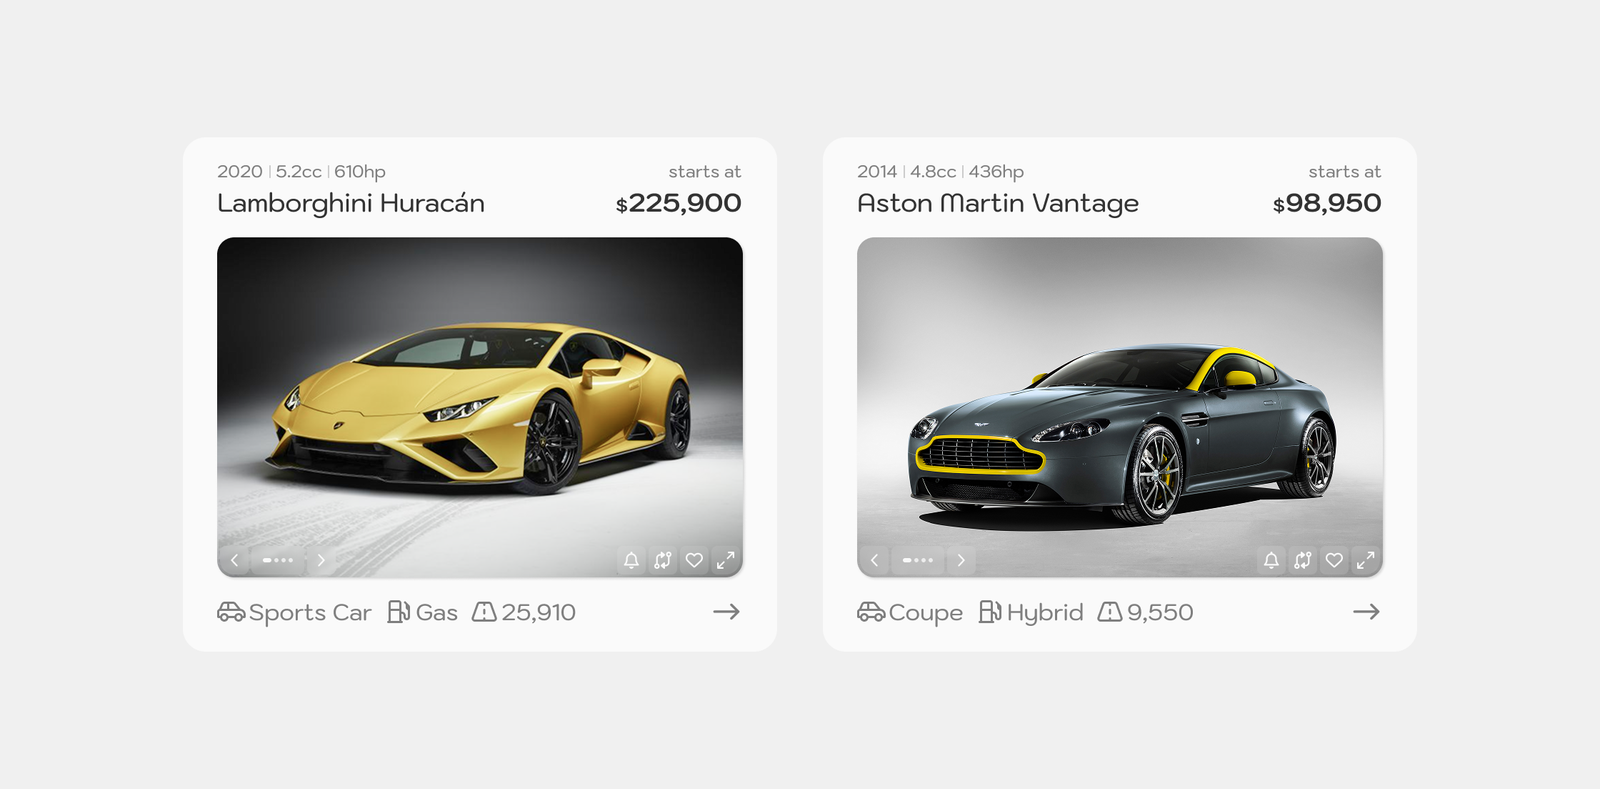Click the compare icon on Lamborghini image
1600x789 pixels.
[x=663, y=560]
